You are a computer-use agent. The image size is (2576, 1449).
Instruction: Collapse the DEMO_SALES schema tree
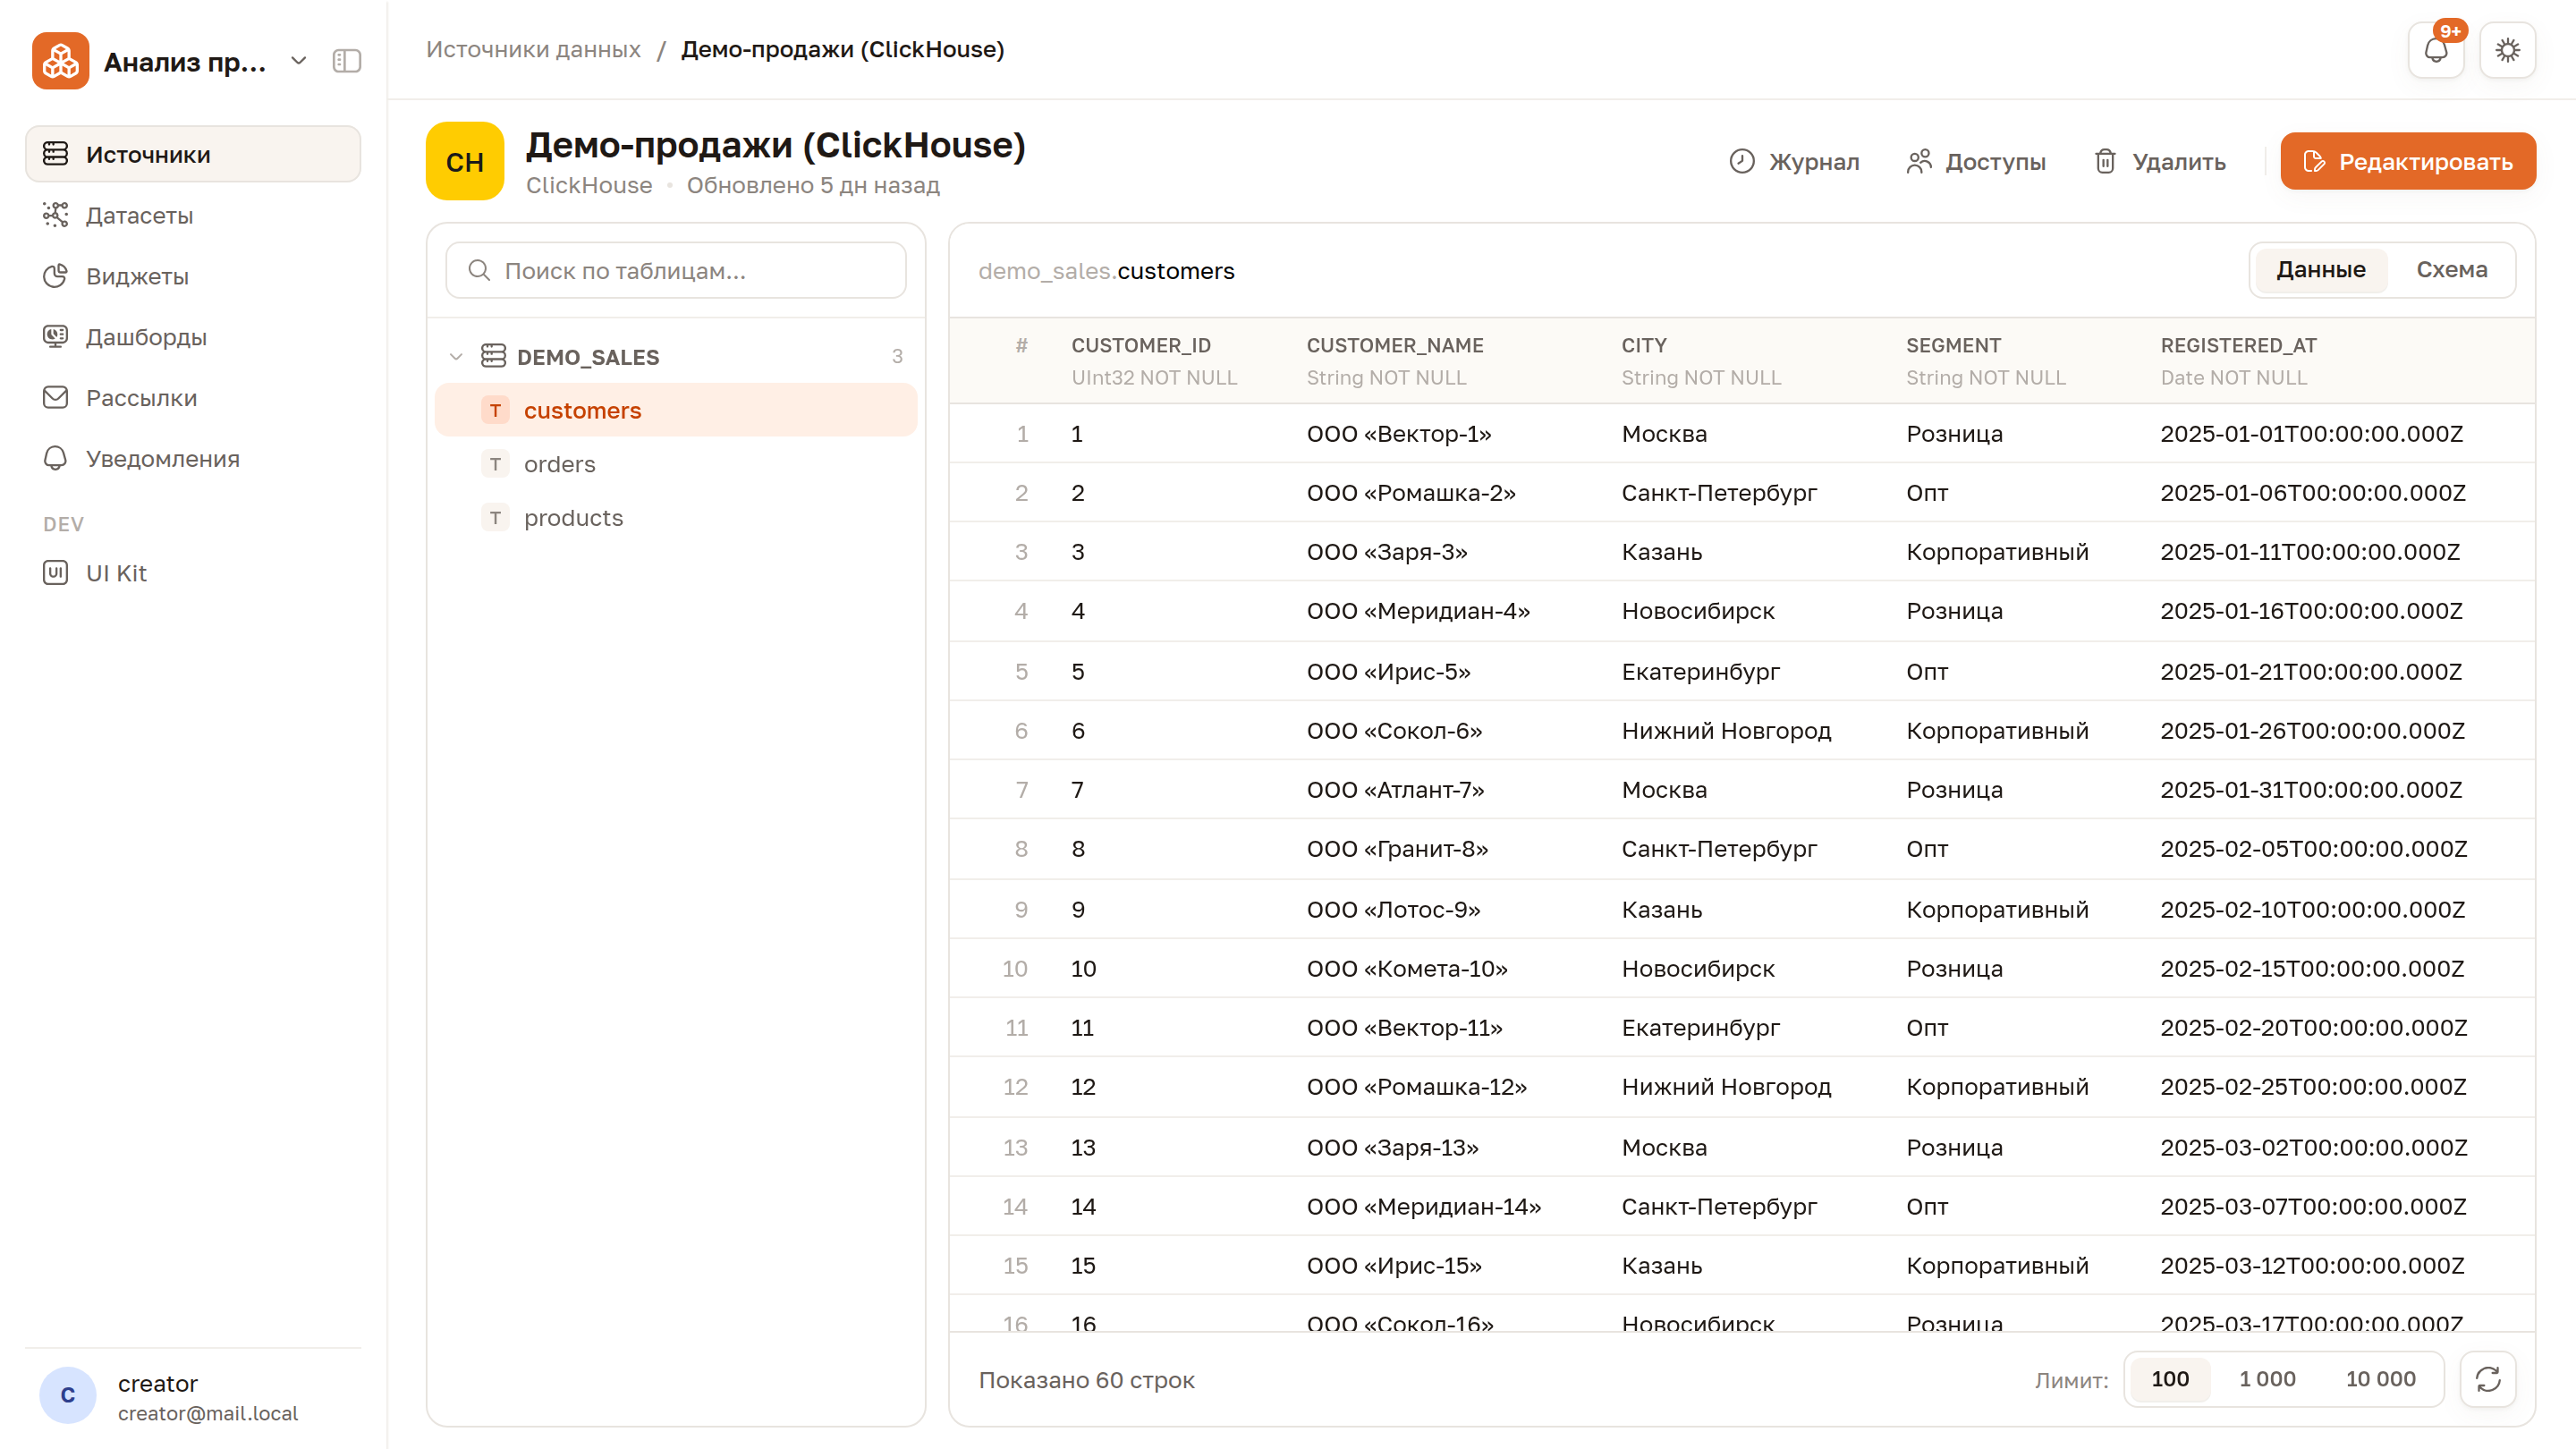[x=456, y=357]
